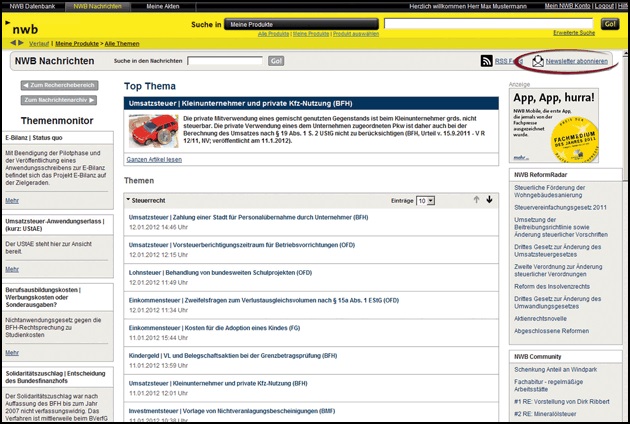This screenshot has width=630, height=424.
Task: Move Steuerrecht section up with arrow
Action: (x=476, y=200)
